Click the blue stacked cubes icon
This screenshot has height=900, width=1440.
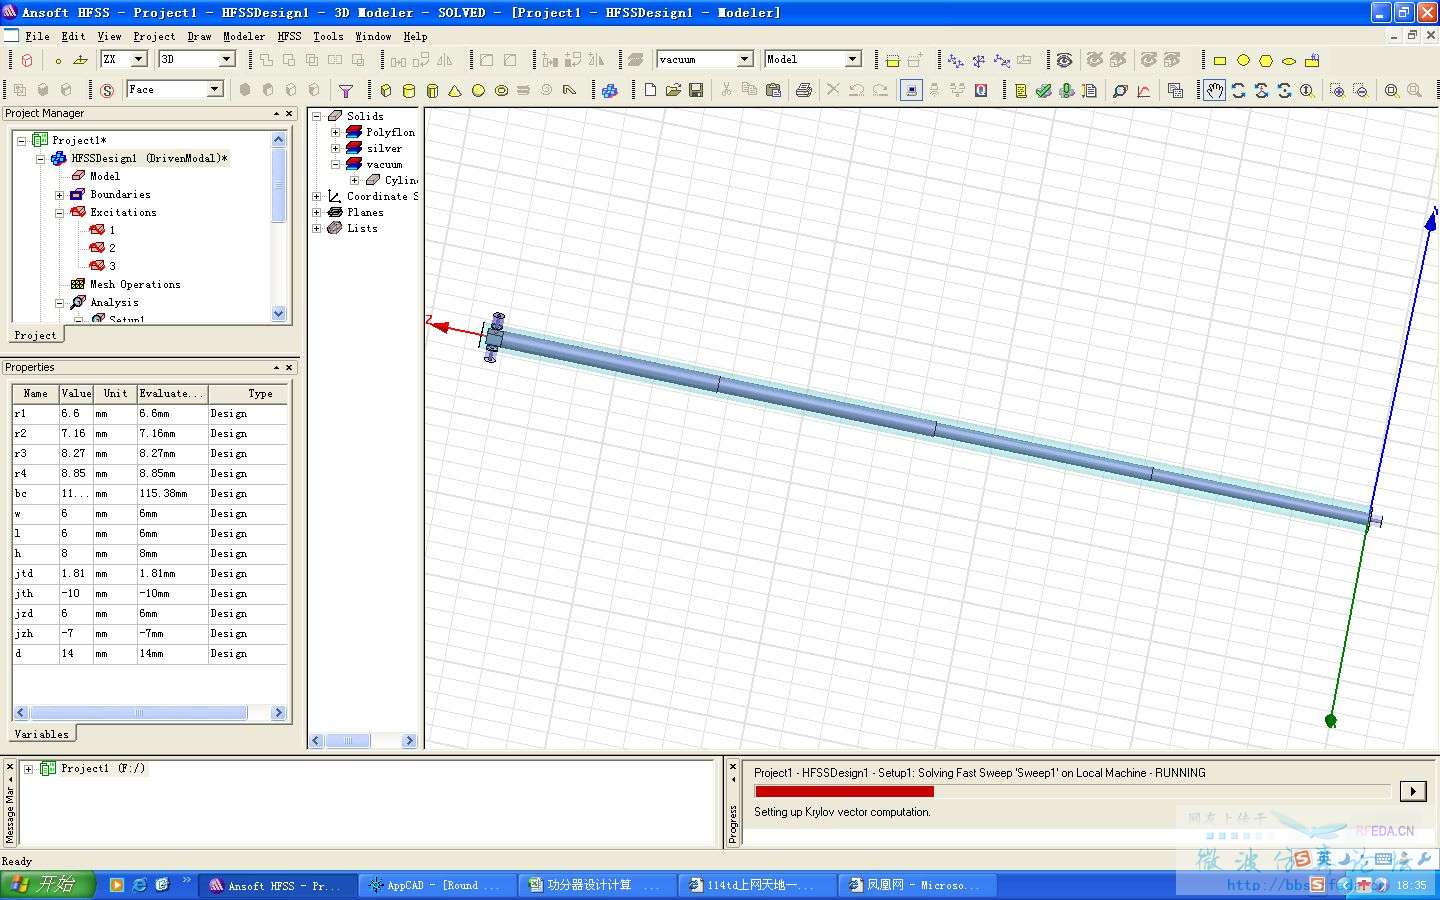coord(610,90)
